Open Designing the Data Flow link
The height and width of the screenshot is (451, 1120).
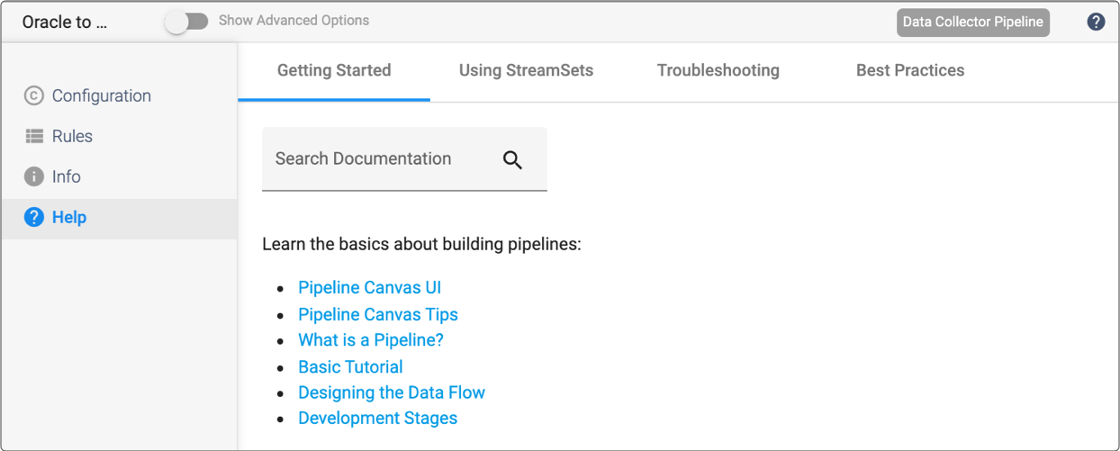click(391, 392)
